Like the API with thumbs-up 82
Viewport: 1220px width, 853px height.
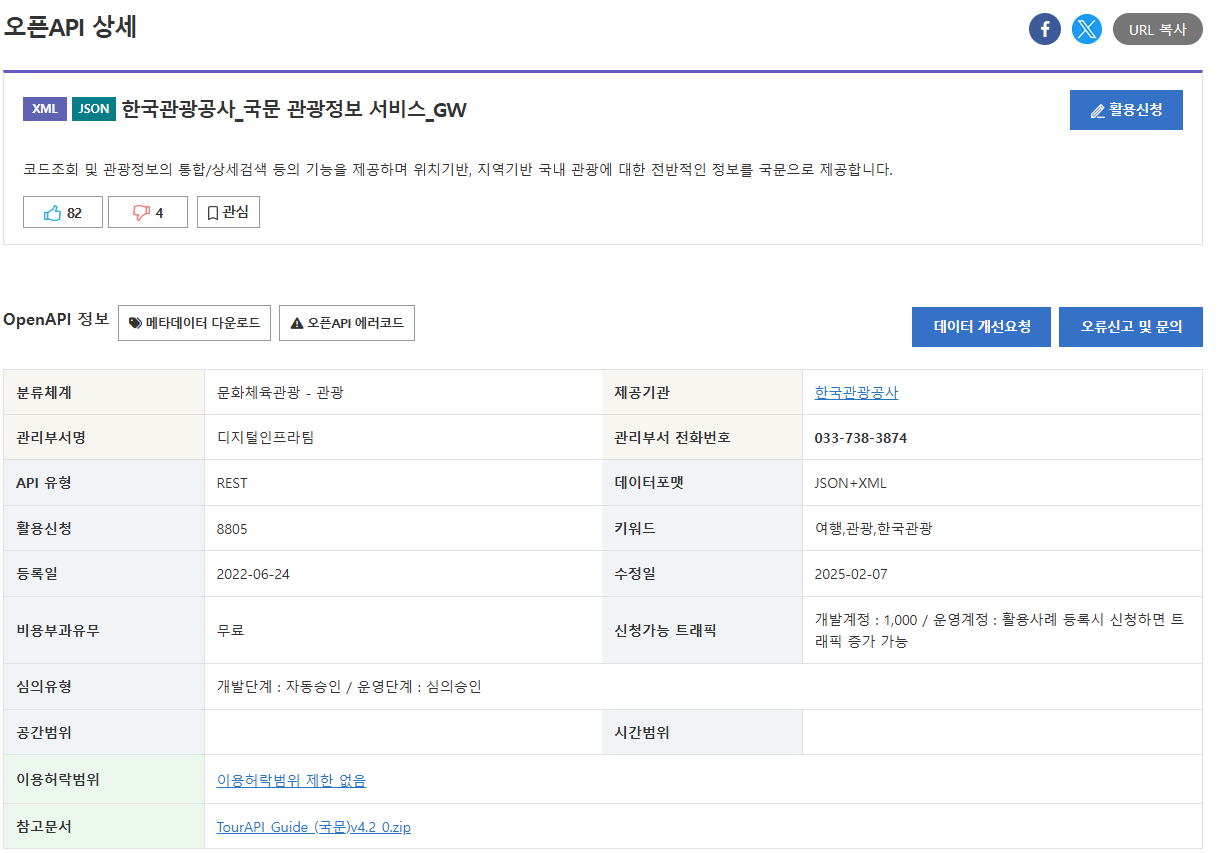63,212
